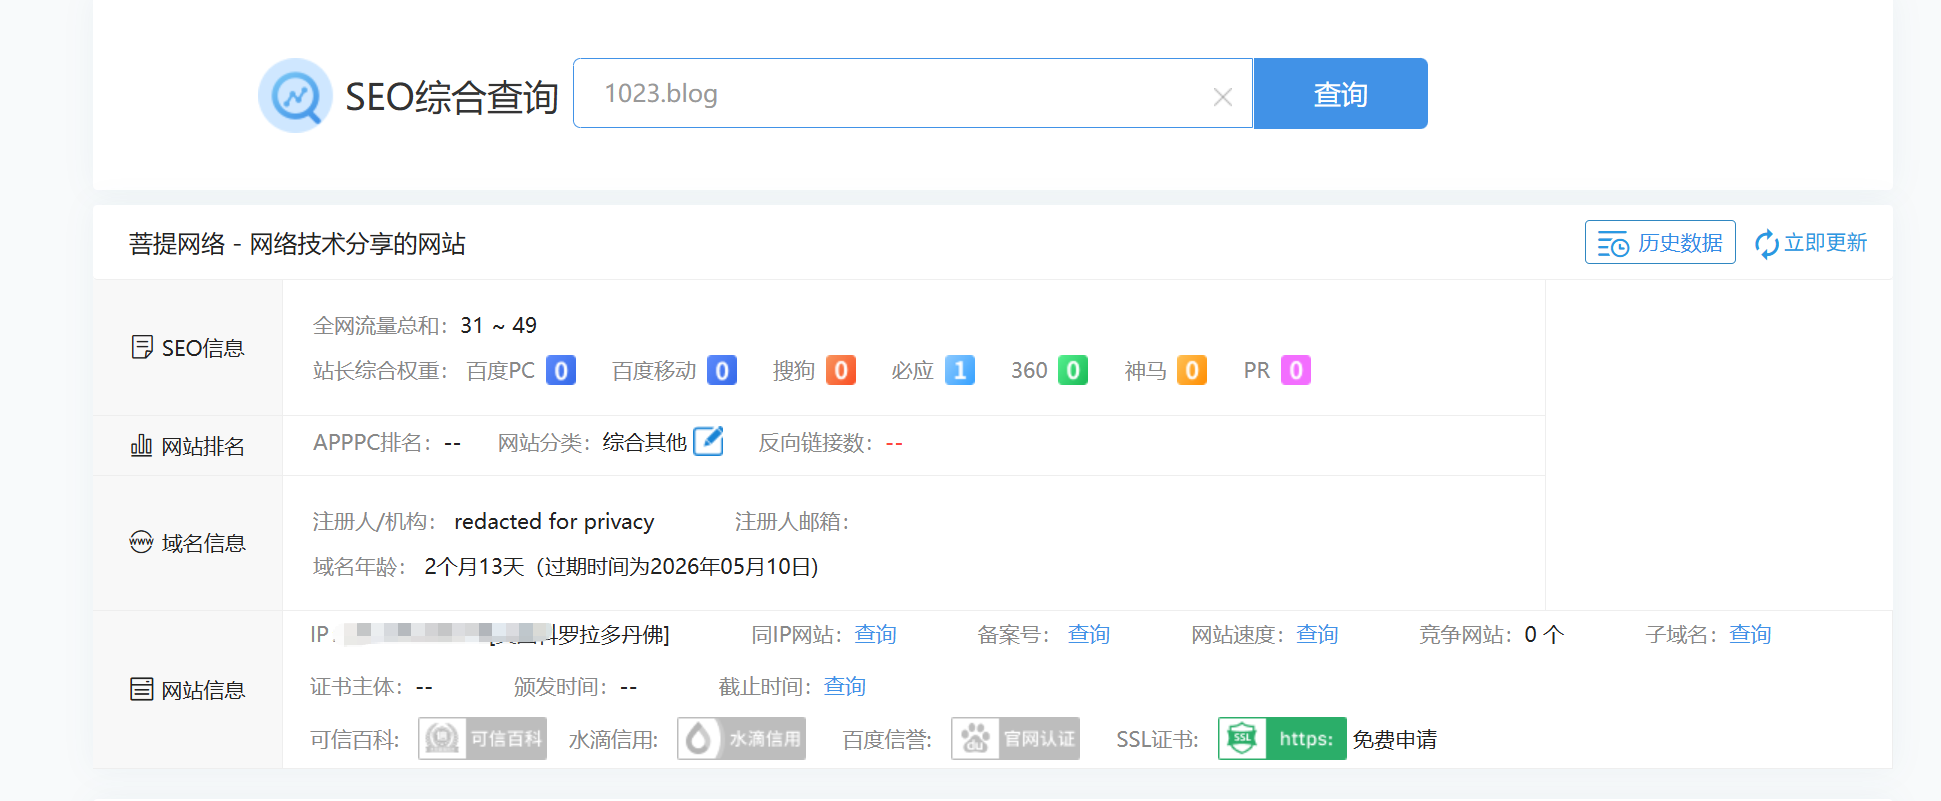
Task: Click the 百度移动 weight badge
Action: coord(721,371)
